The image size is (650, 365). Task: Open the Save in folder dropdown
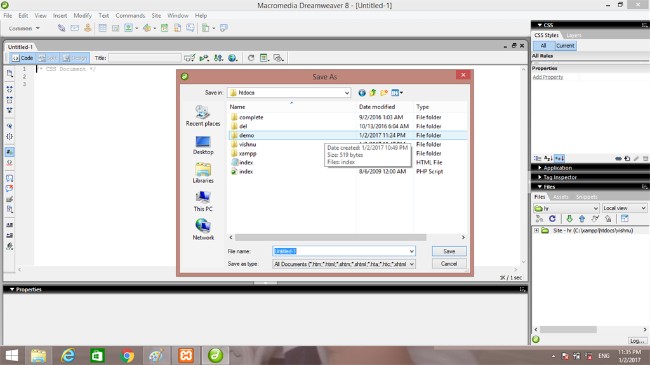(x=289, y=92)
